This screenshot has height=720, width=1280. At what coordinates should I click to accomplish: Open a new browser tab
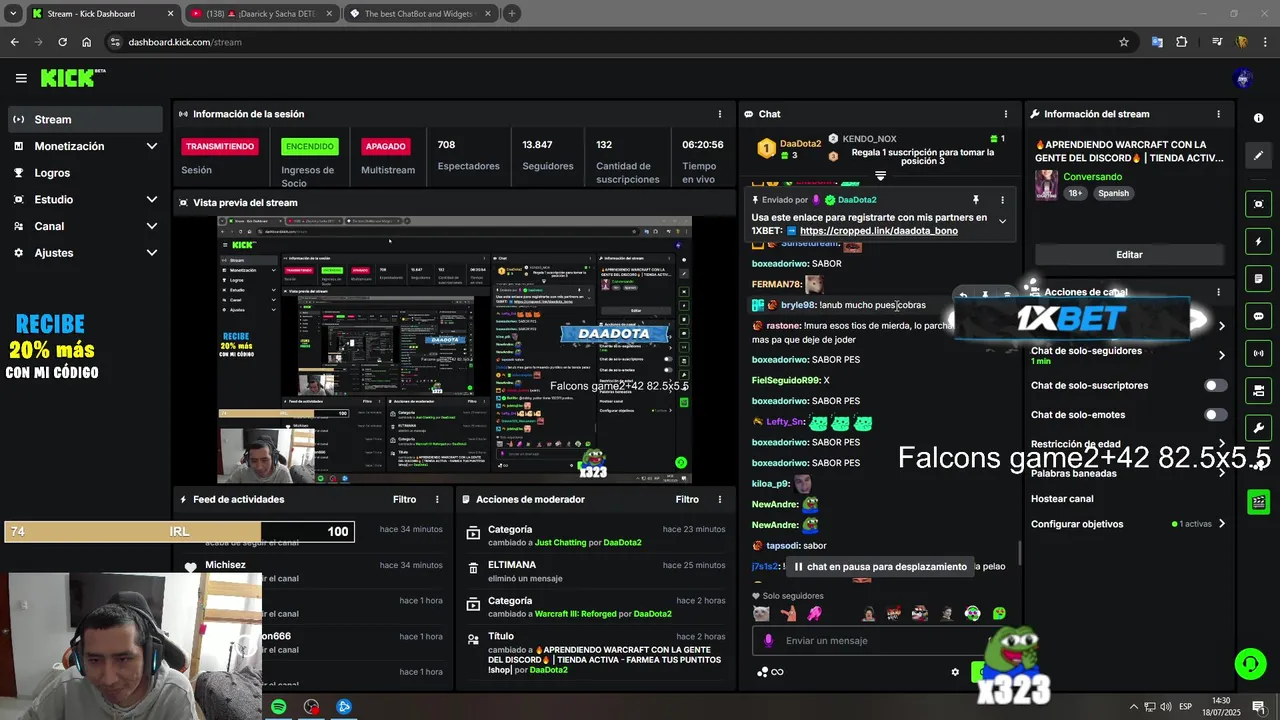point(511,14)
